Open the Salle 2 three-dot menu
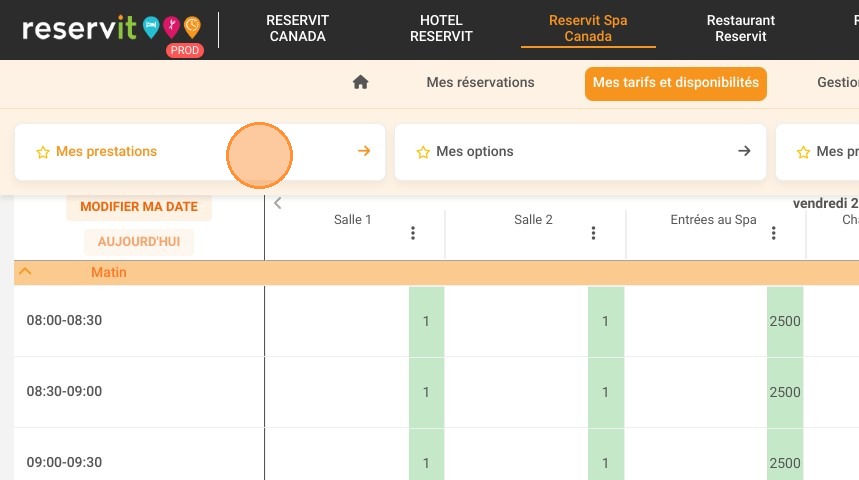 pyautogui.click(x=593, y=233)
